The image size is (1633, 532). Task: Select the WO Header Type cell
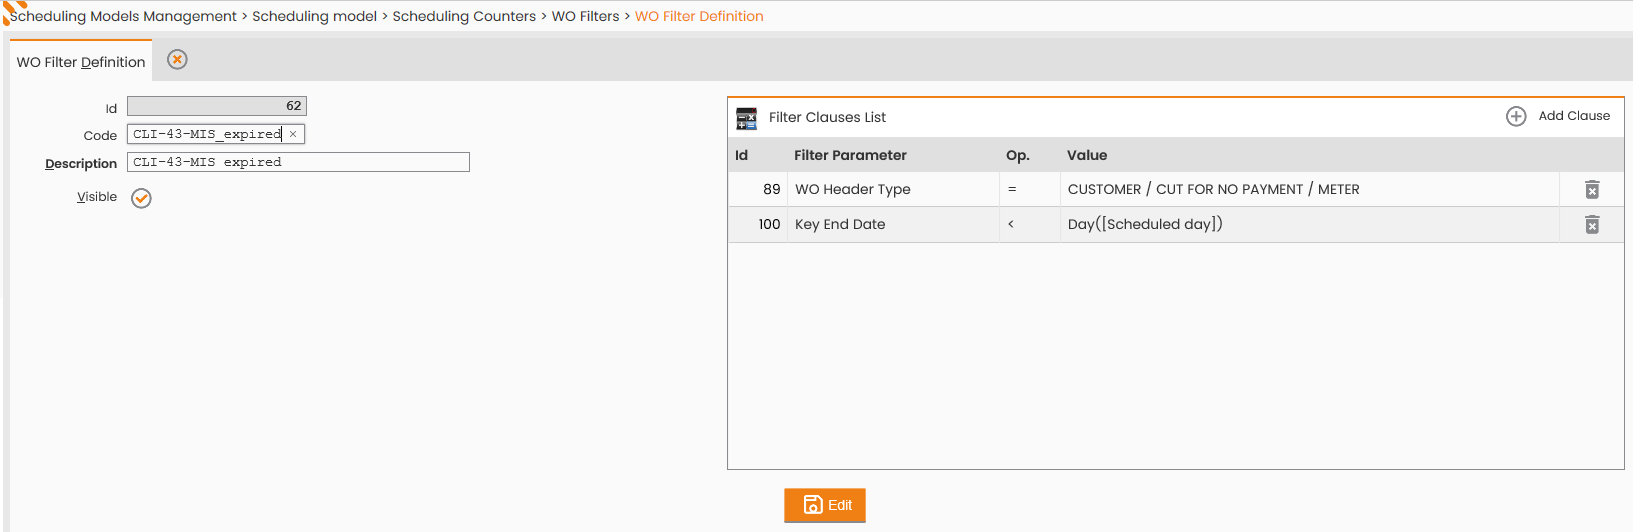(x=893, y=189)
